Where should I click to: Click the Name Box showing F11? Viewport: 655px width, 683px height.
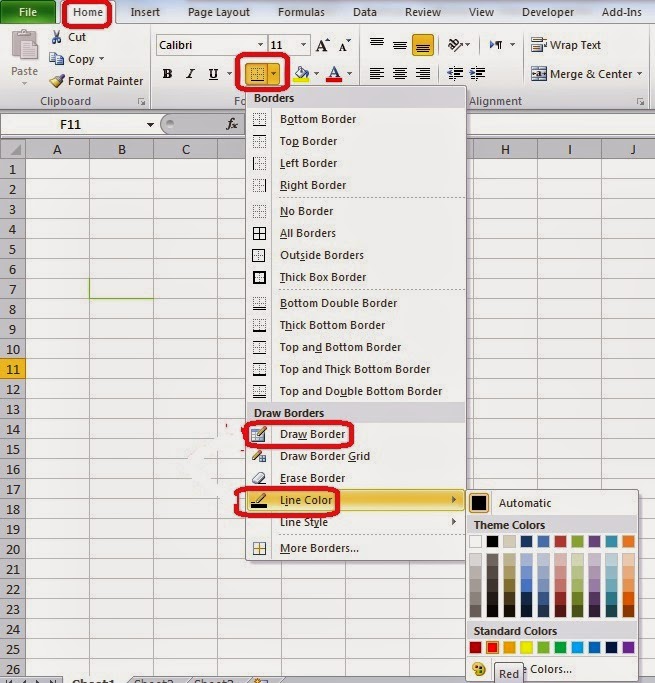point(73,125)
